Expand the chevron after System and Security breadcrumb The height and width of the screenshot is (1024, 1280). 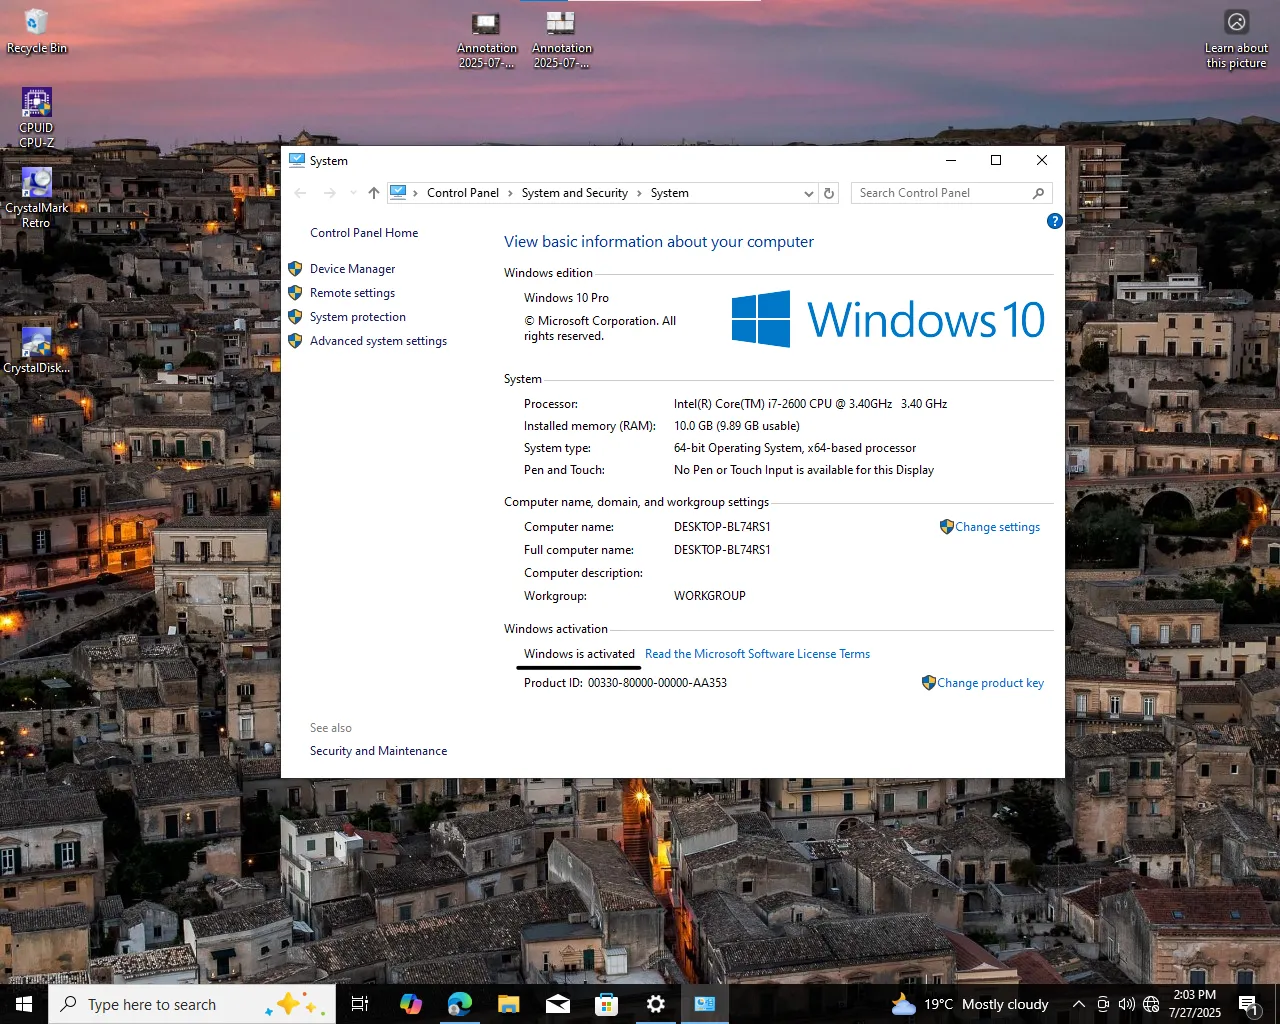coord(639,193)
